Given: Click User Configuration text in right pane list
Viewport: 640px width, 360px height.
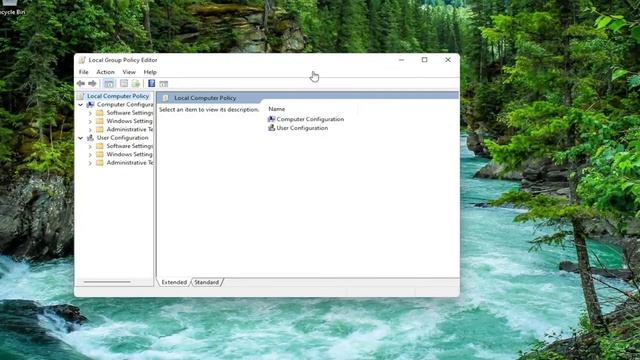Looking at the screenshot, I should coord(302,128).
